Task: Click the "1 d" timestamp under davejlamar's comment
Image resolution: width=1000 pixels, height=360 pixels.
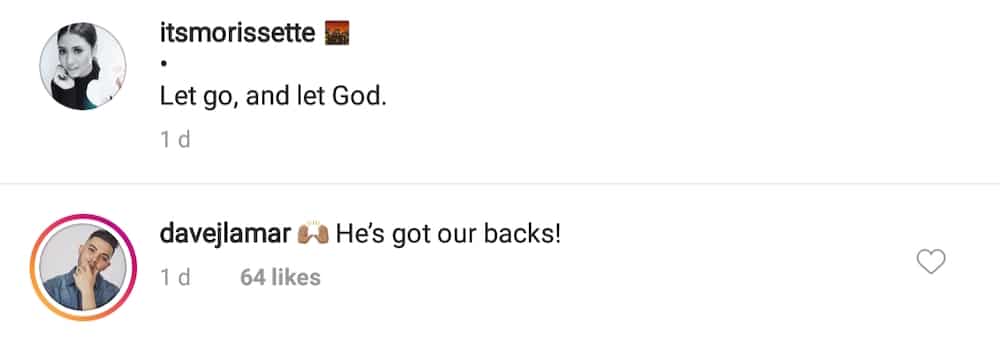Action: [175, 278]
